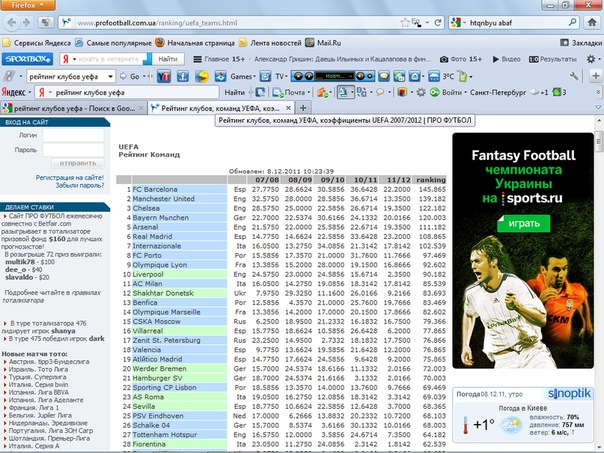Viewport: 604px width, 453px height.
Task: Open a new tab with plus button
Action: (304, 107)
